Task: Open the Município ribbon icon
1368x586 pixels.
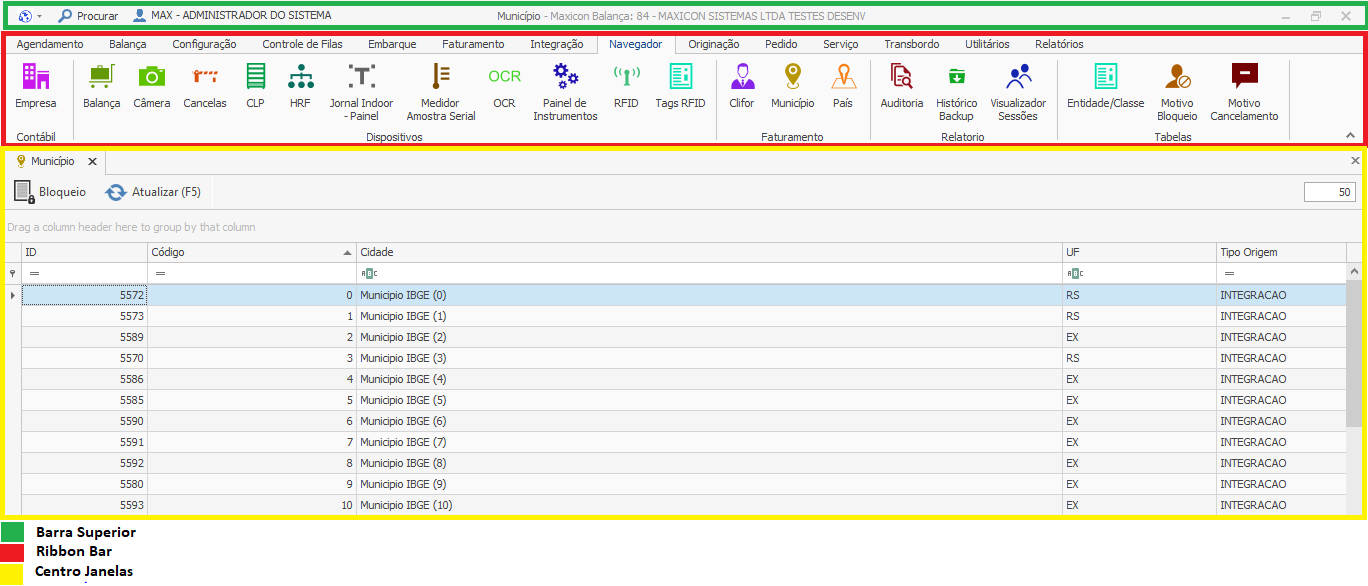Action: tap(793, 87)
